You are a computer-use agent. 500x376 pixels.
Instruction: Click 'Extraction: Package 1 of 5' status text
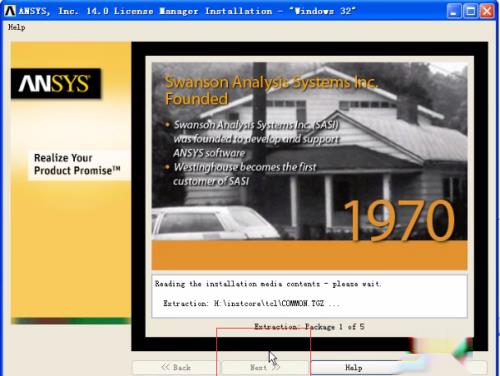pos(309,327)
